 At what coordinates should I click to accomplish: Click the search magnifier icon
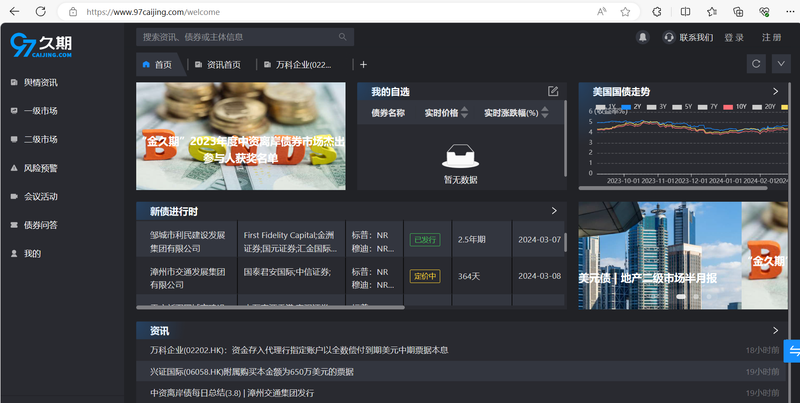point(342,37)
